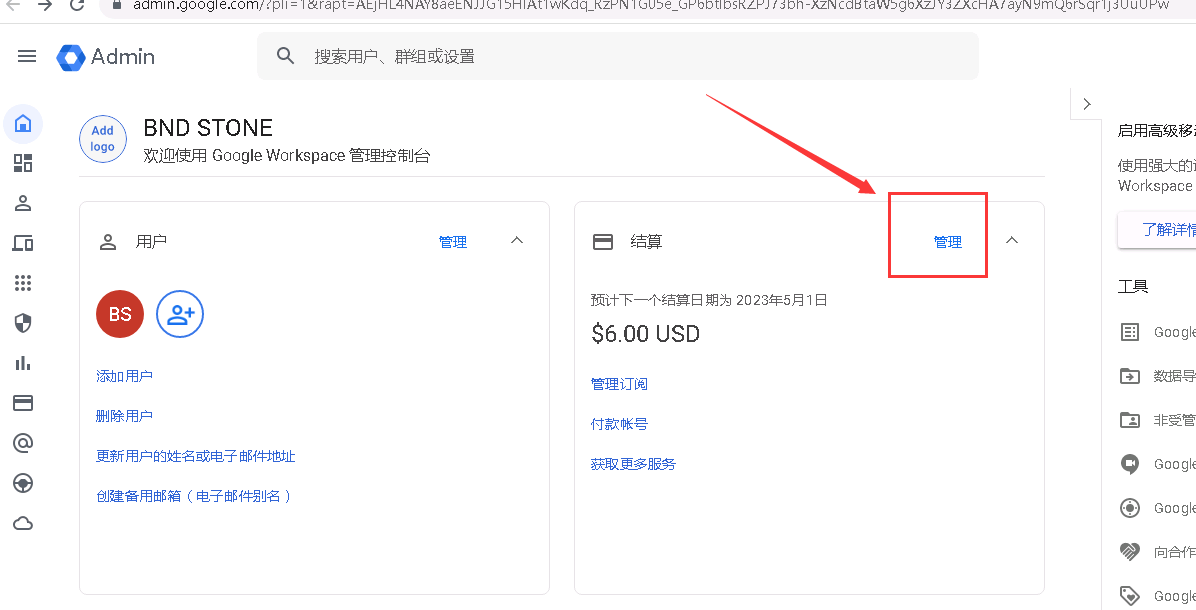1196x610 pixels.
Task: Click the search magnifier icon
Action: 285,56
